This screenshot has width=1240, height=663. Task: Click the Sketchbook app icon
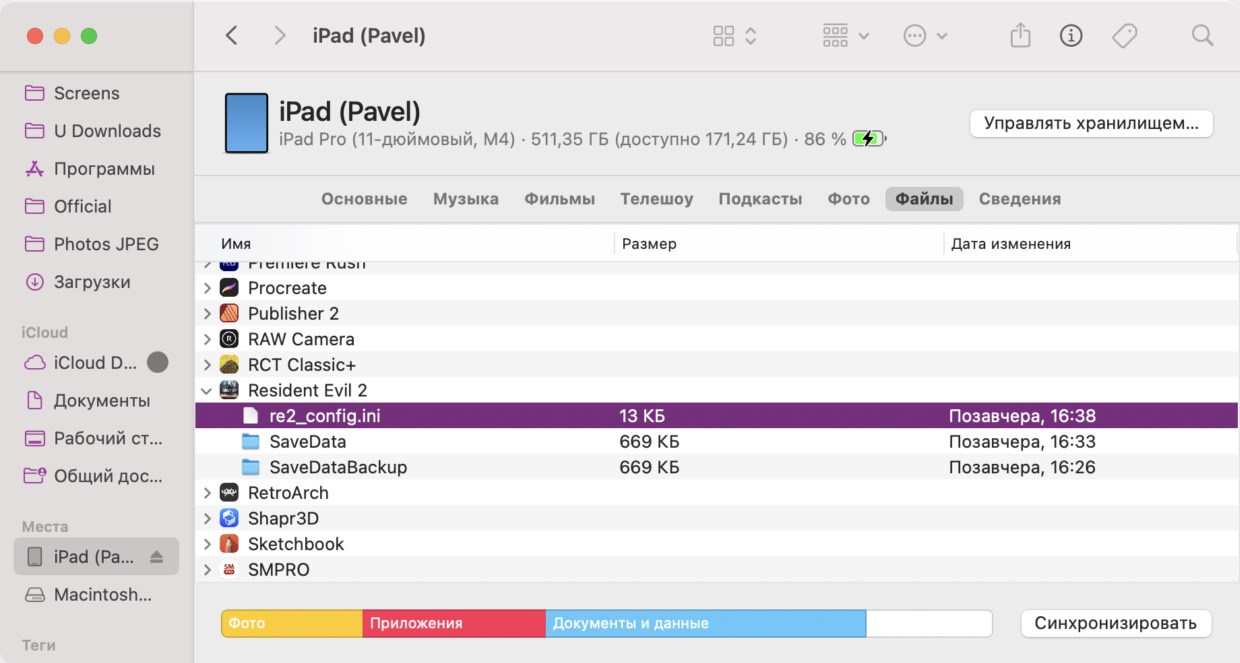[x=229, y=544]
